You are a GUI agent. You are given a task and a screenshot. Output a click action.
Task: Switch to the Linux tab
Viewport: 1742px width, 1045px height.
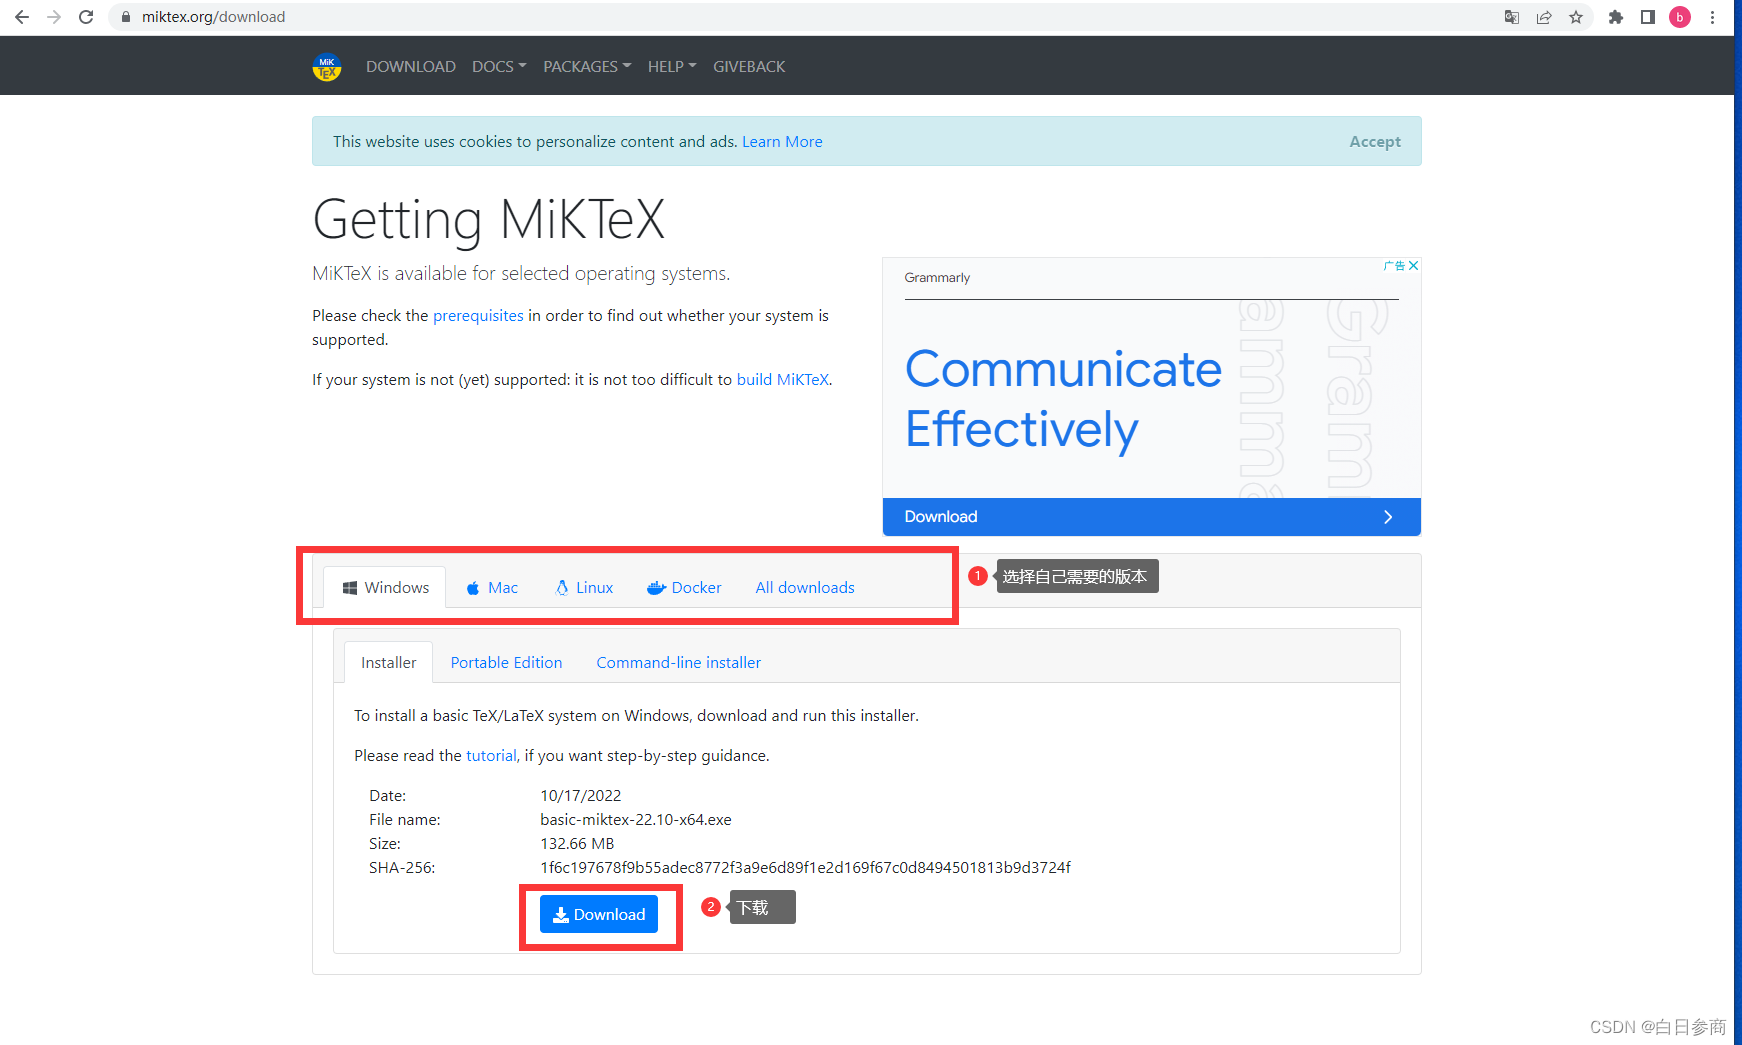(x=584, y=588)
